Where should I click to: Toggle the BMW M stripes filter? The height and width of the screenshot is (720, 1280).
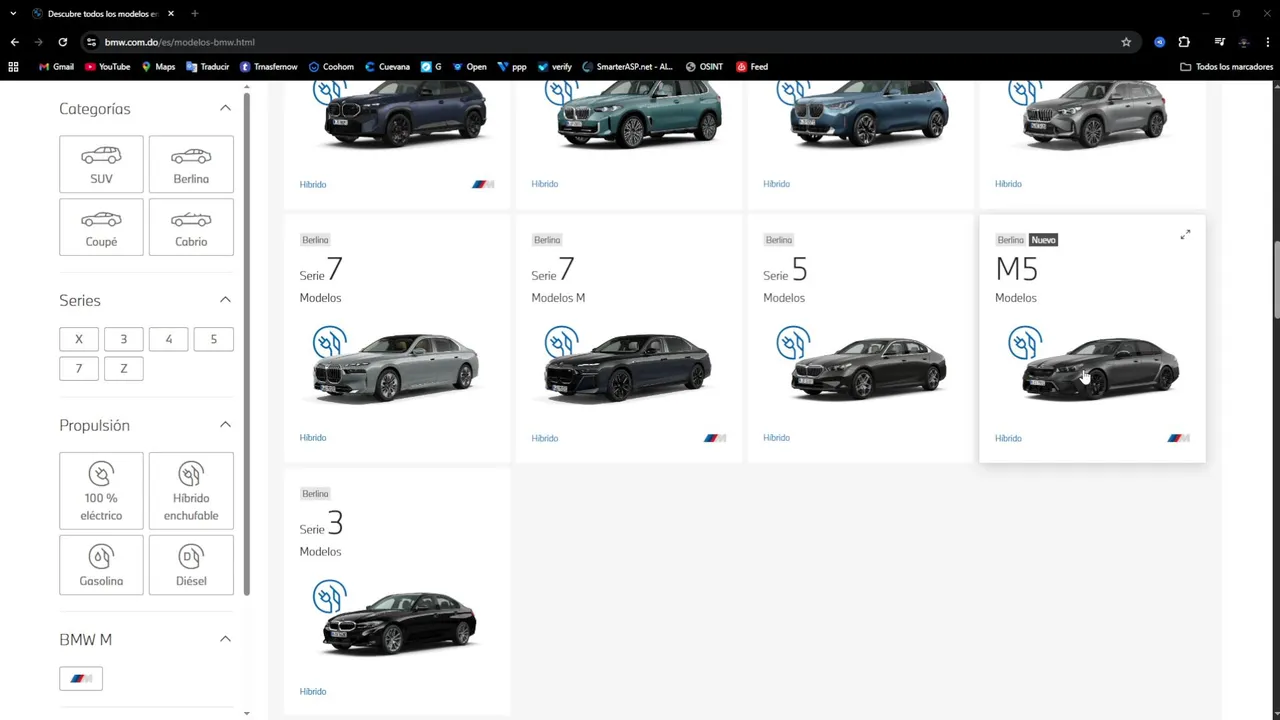81,678
